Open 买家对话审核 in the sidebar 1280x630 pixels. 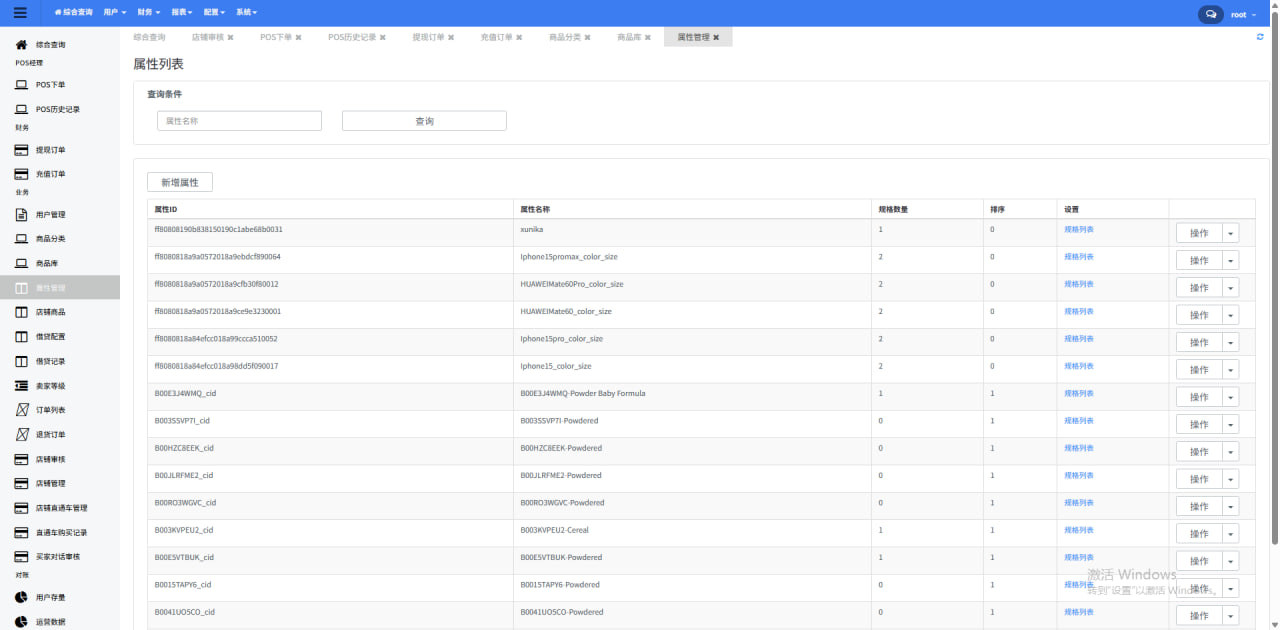point(60,557)
